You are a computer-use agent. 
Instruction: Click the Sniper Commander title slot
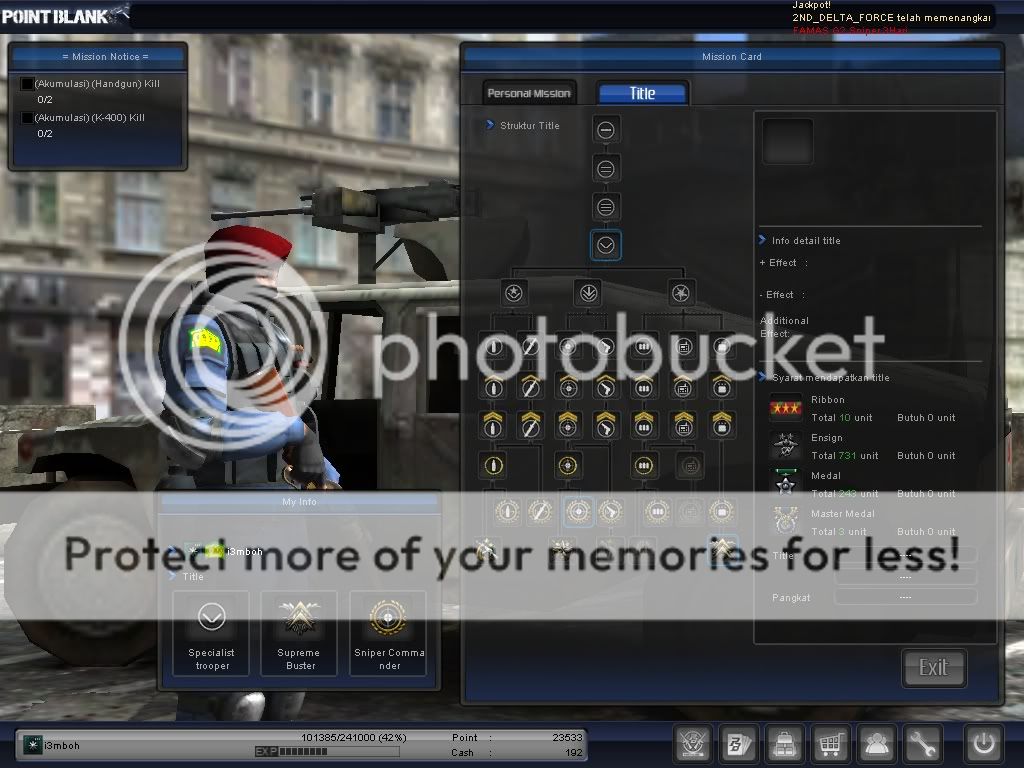click(388, 633)
